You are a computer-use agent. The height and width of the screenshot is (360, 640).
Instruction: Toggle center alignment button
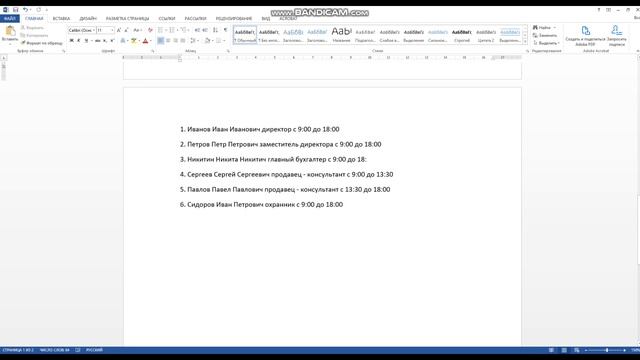[x=168, y=41]
